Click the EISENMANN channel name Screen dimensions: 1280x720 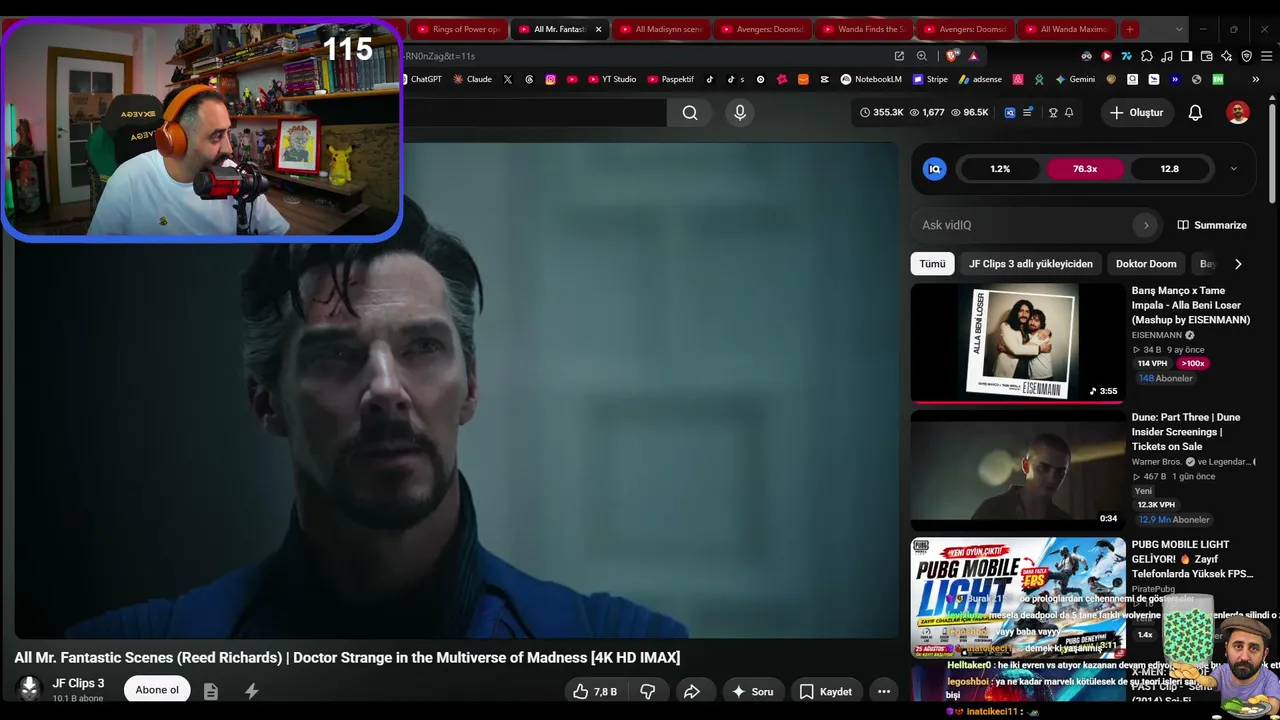pos(1157,335)
